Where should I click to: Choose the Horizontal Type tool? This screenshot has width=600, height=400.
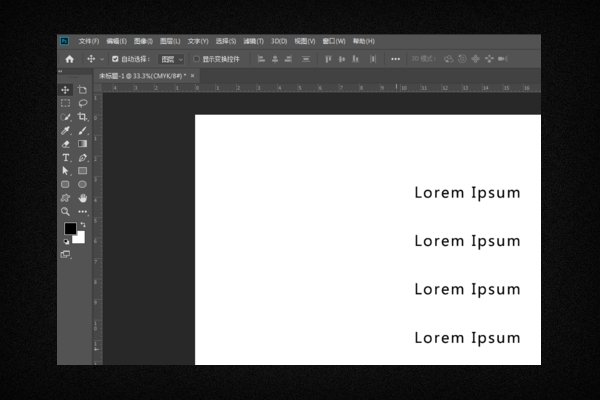66,158
